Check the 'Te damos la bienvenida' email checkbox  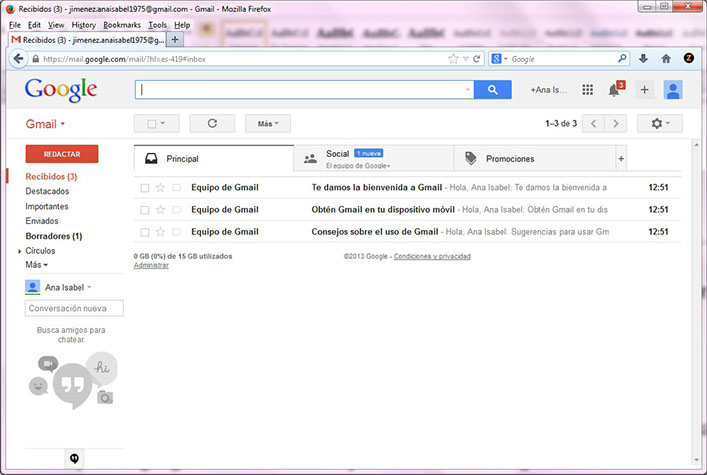[145, 188]
